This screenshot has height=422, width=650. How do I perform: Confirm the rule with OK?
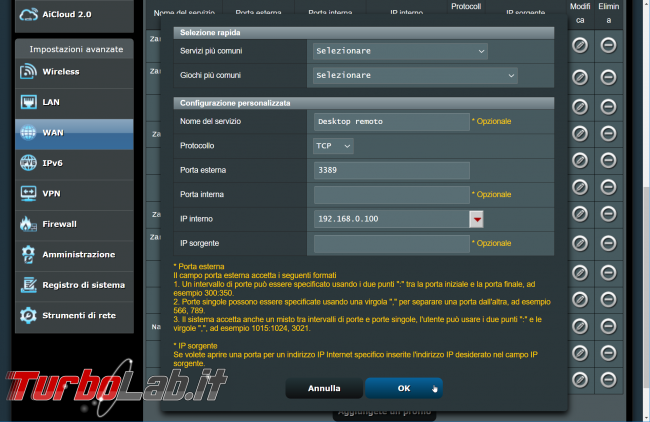click(x=404, y=388)
